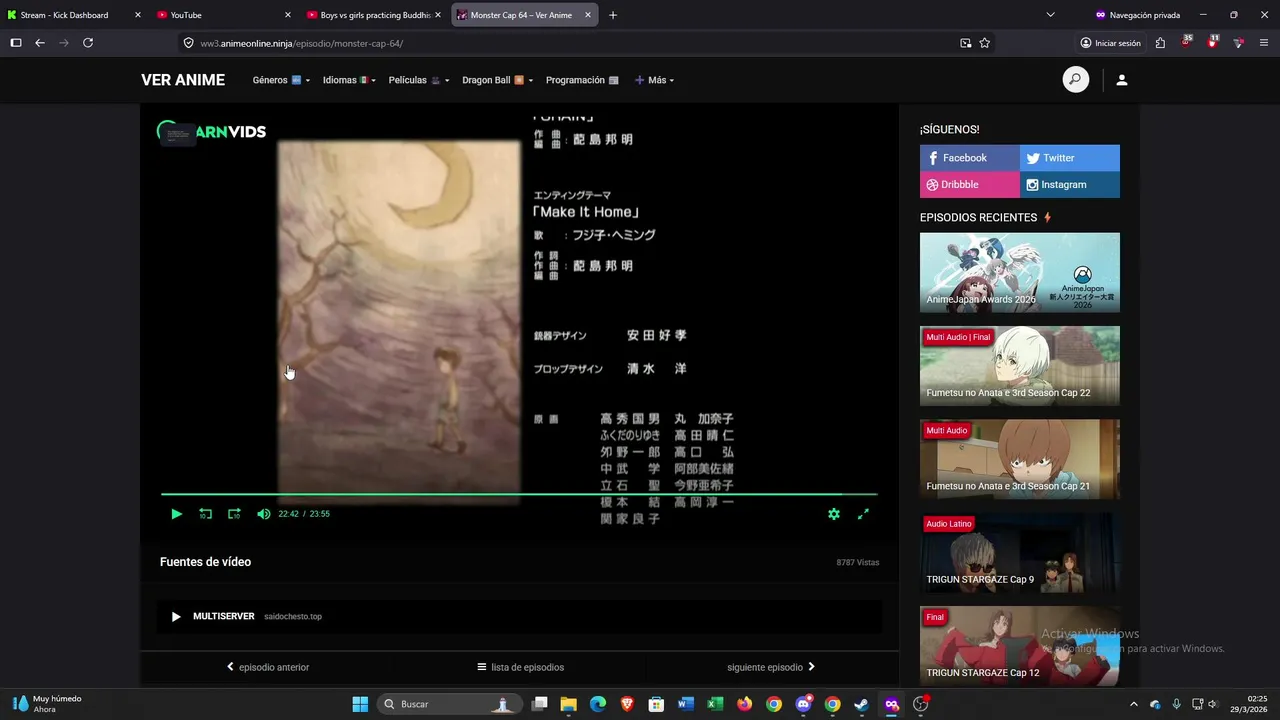This screenshot has width=1280, height=720.
Task: Go to episodio anterior
Action: tap(267, 667)
